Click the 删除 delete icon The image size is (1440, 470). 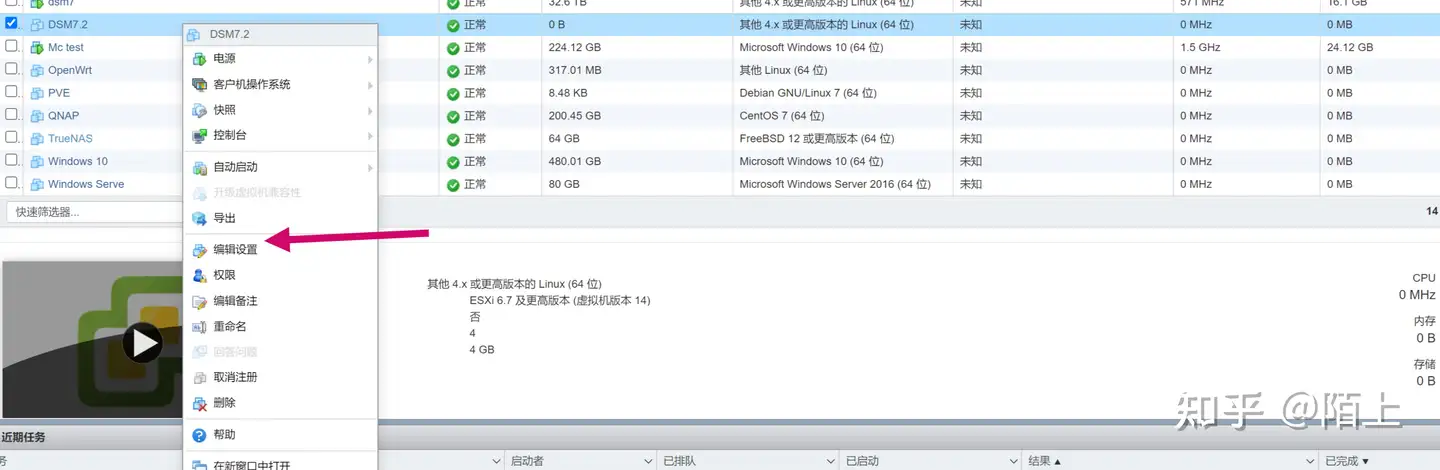199,402
